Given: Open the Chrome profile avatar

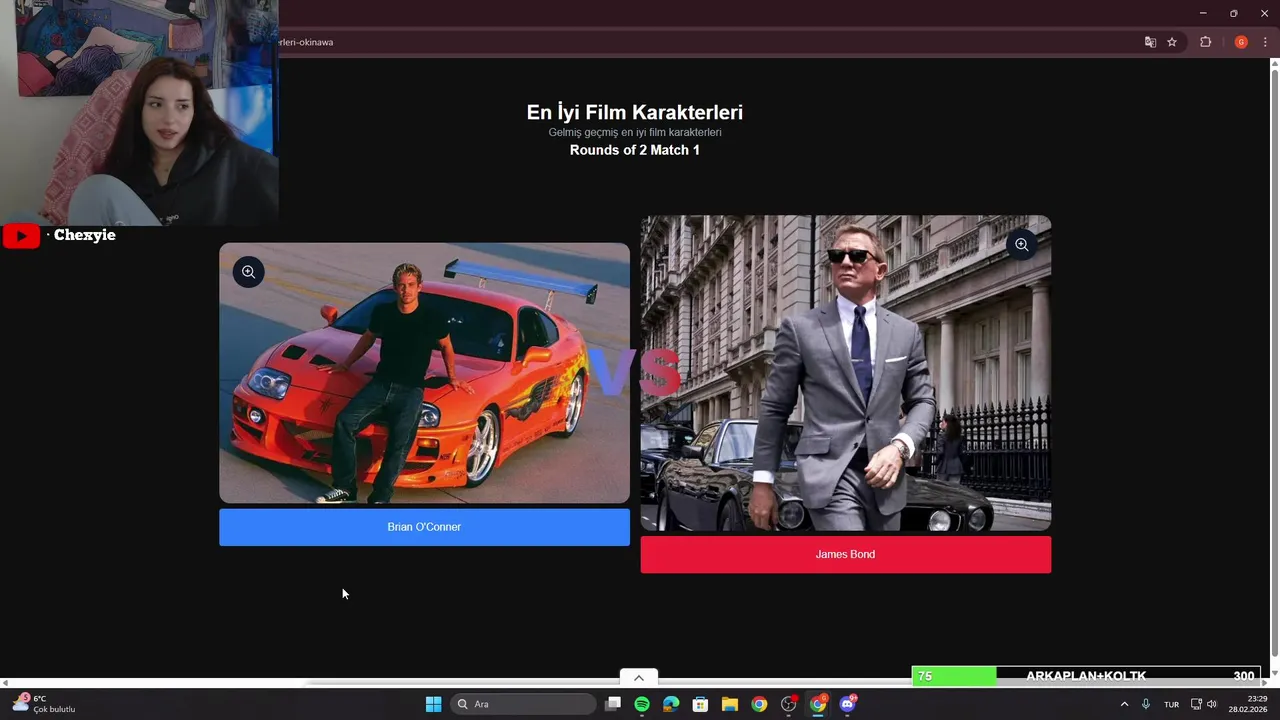Looking at the screenshot, I should 1241,42.
